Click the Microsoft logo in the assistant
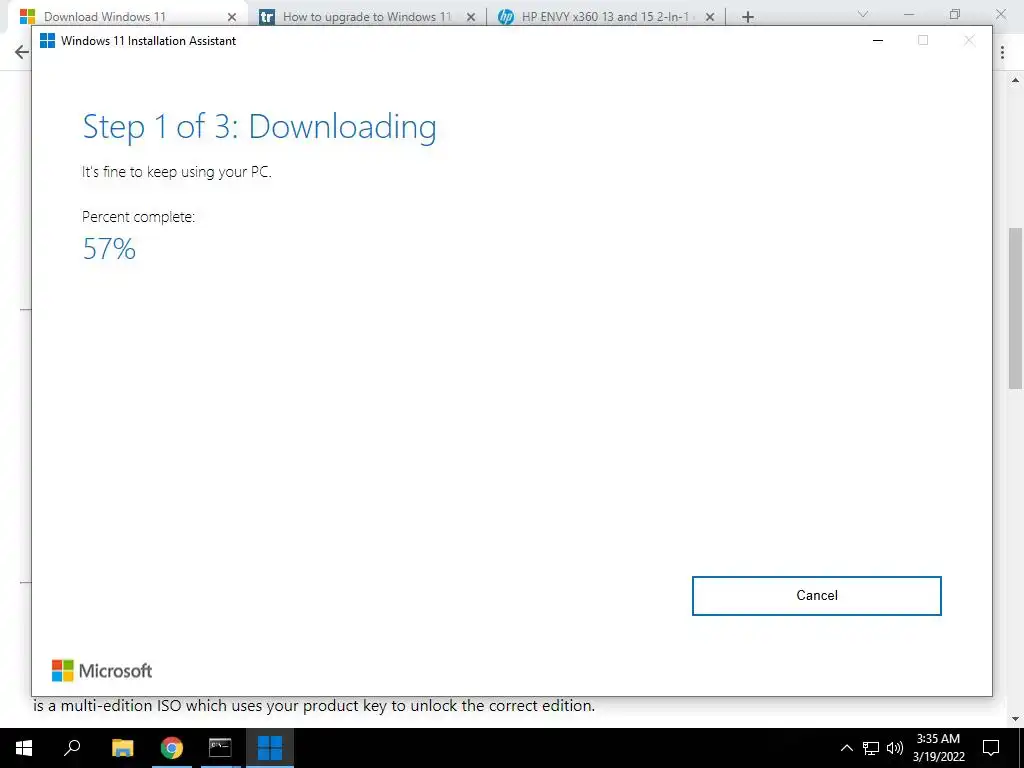 click(x=102, y=671)
